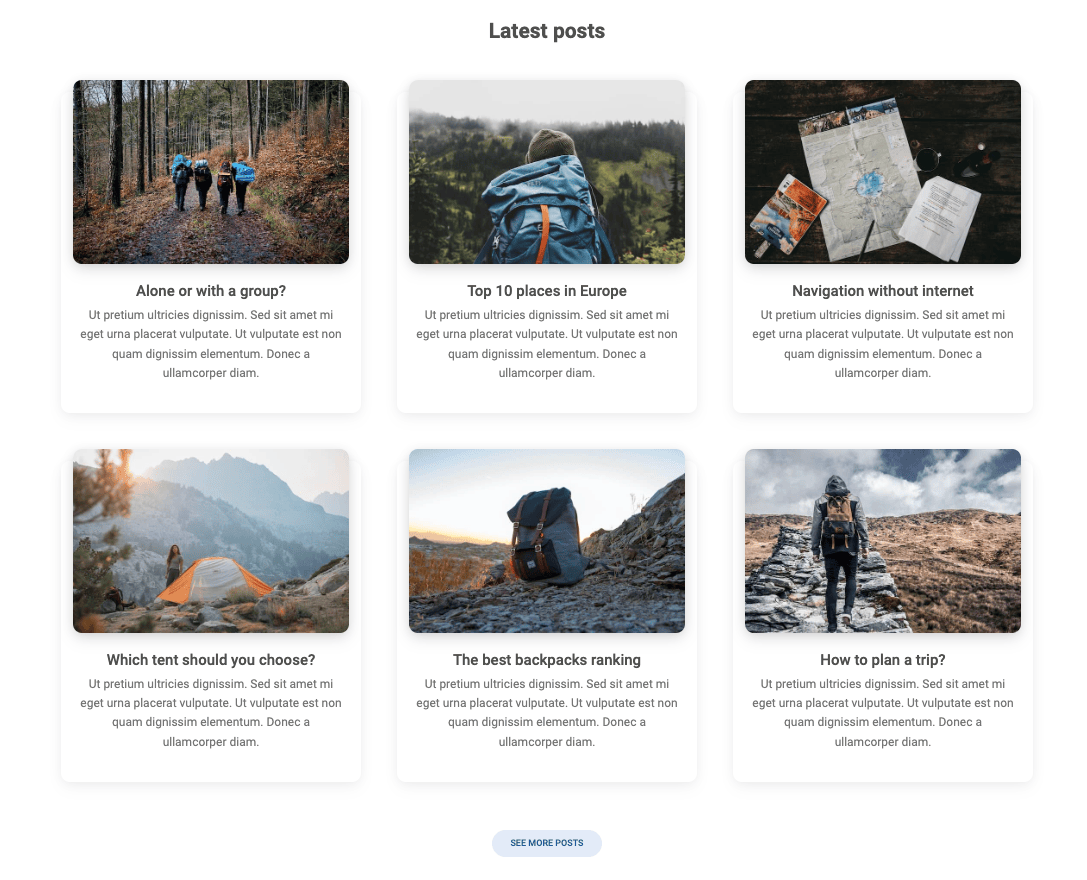Open the forest hikers group photo
The image size is (1087, 880).
211,172
